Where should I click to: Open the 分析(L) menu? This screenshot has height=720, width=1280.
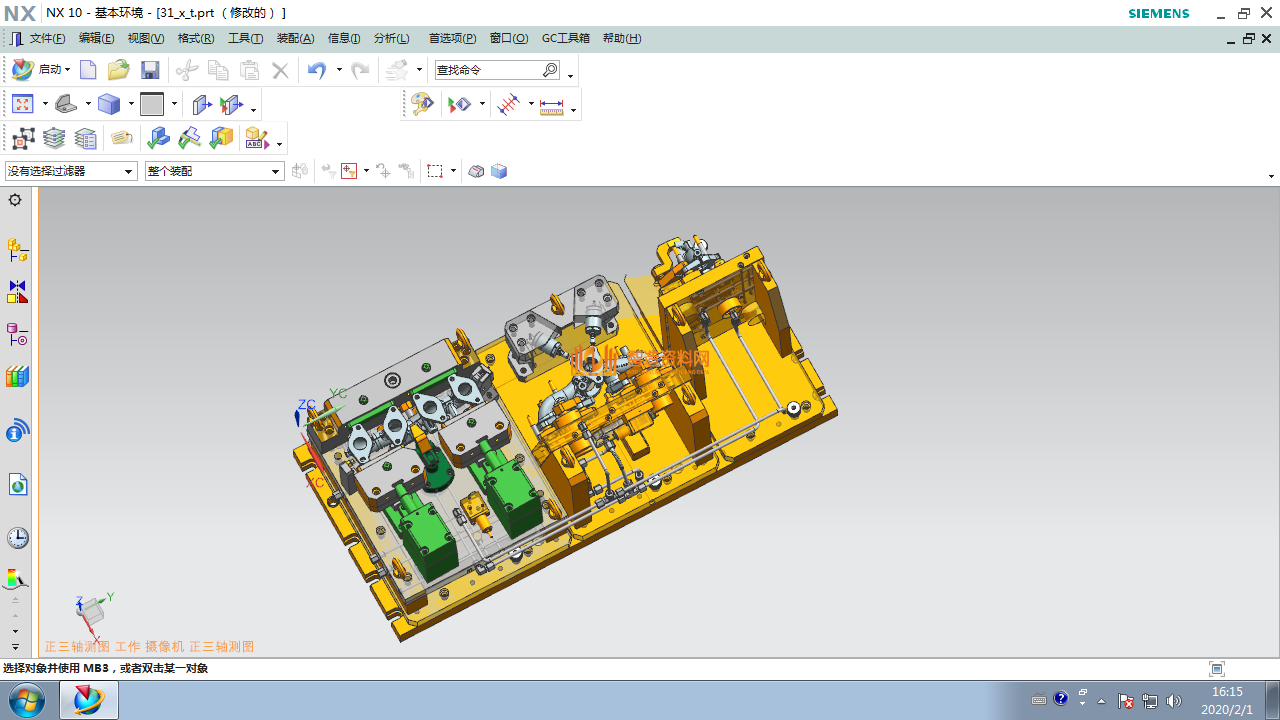[391, 38]
